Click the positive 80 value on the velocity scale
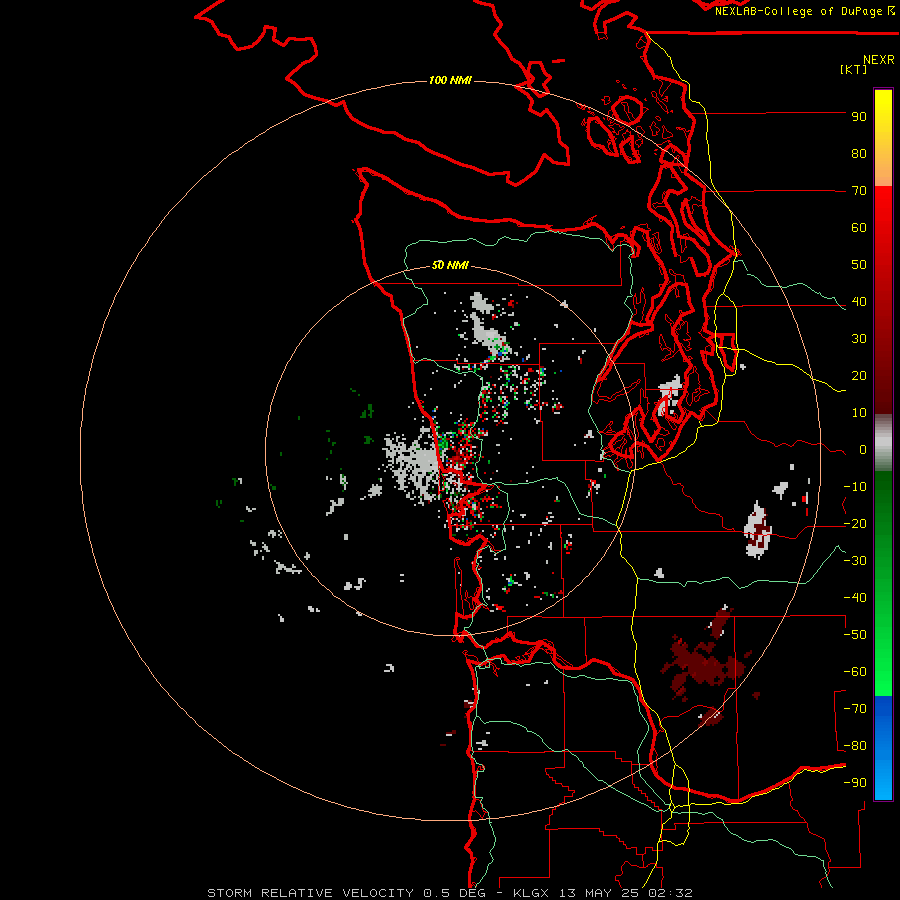This screenshot has height=900, width=900. (x=859, y=153)
